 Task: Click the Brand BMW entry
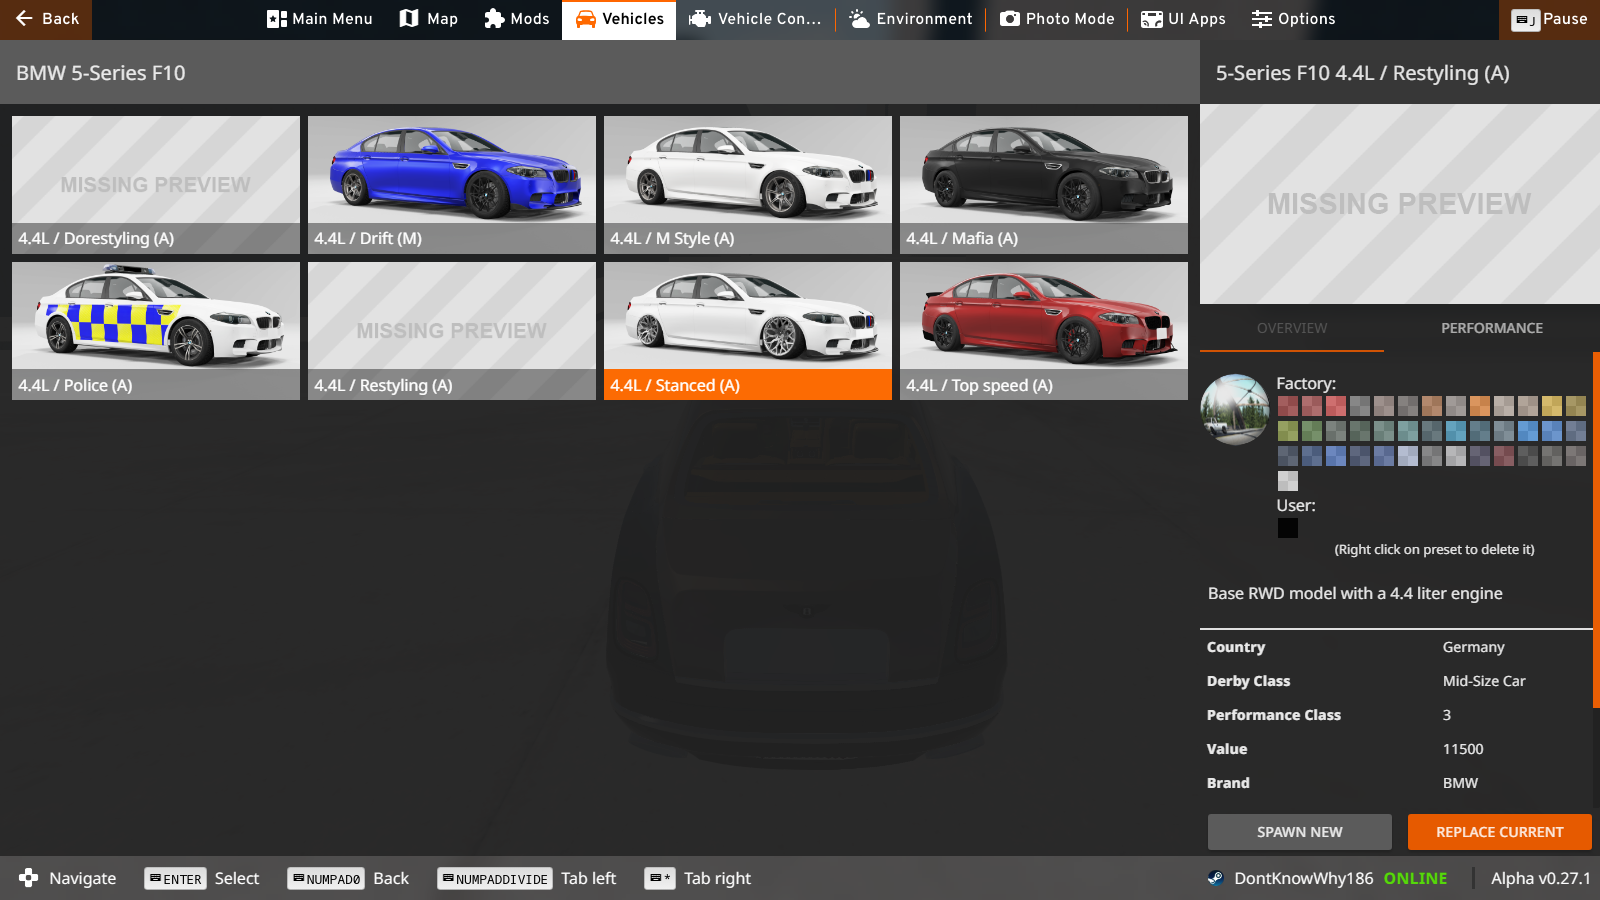pos(1396,783)
